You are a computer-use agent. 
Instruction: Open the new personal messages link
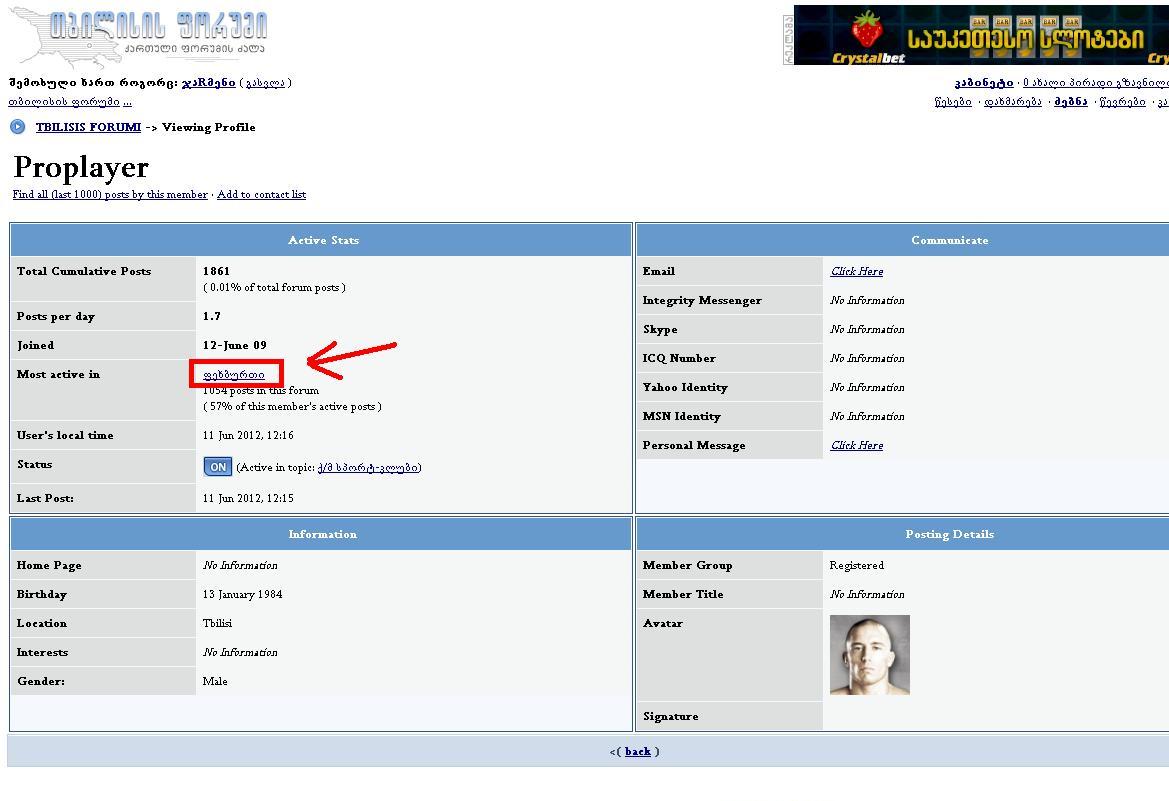(x=1095, y=83)
